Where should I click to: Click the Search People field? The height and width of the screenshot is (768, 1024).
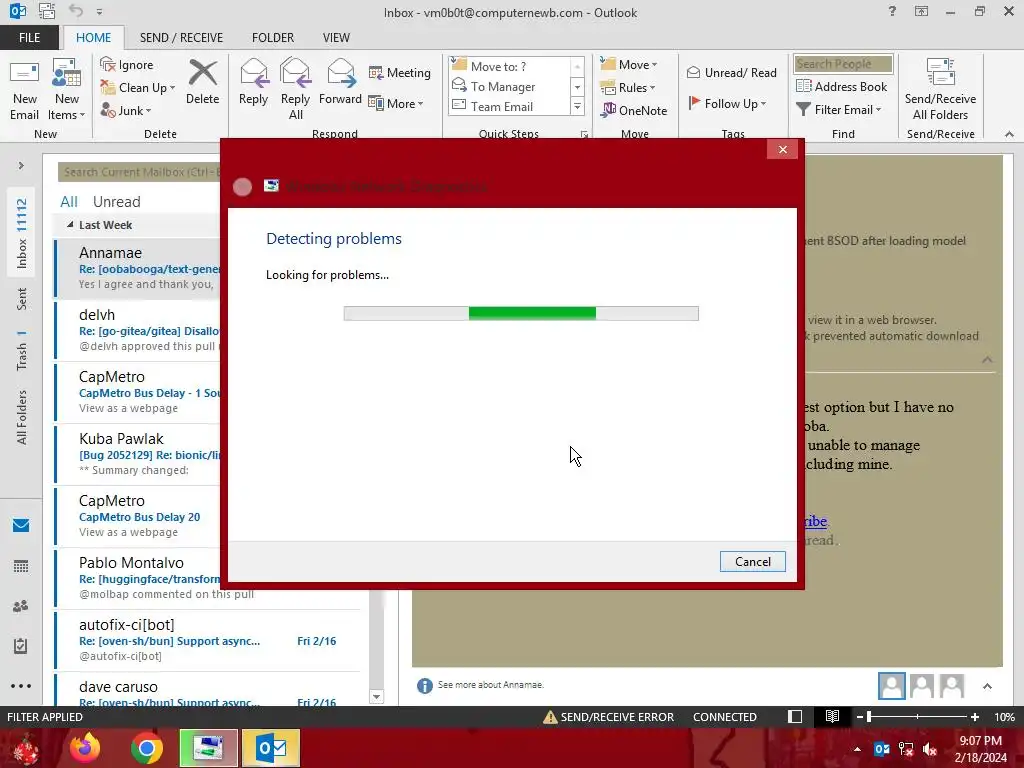point(843,63)
